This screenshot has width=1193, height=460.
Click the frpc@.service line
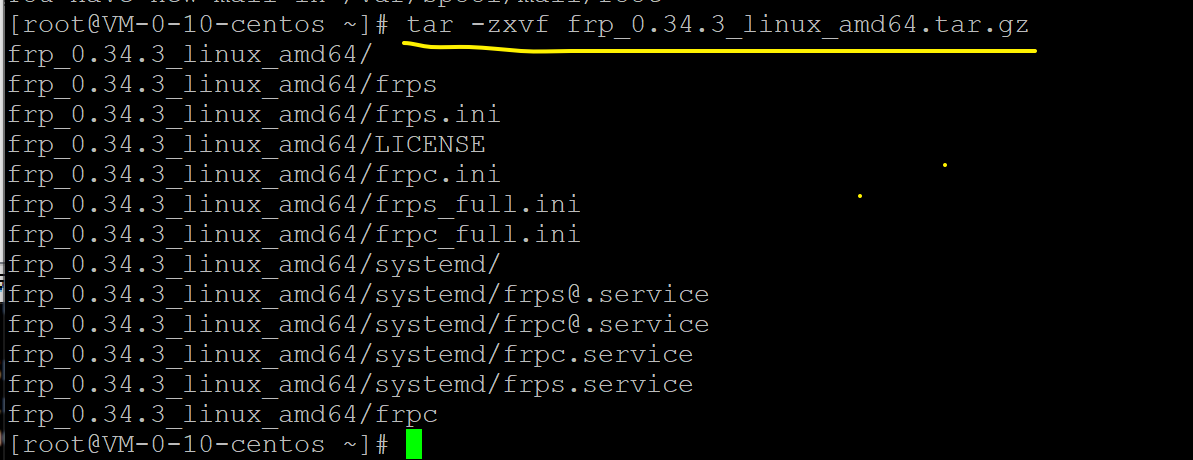click(x=358, y=325)
